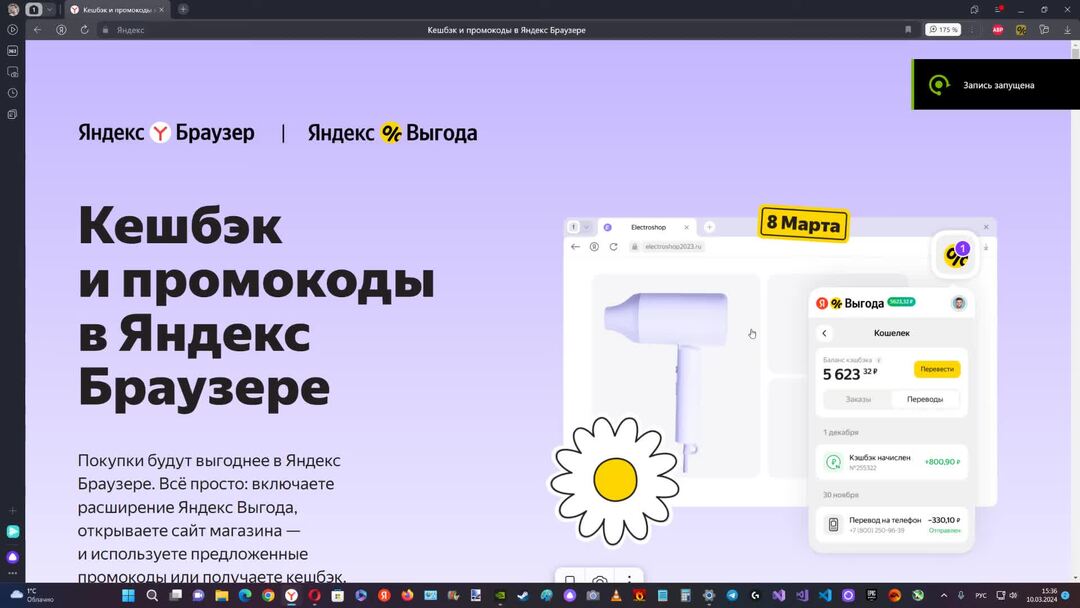Expand the tab group dropdown arrow
The height and width of the screenshot is (608, 1080).
point(50,10)
